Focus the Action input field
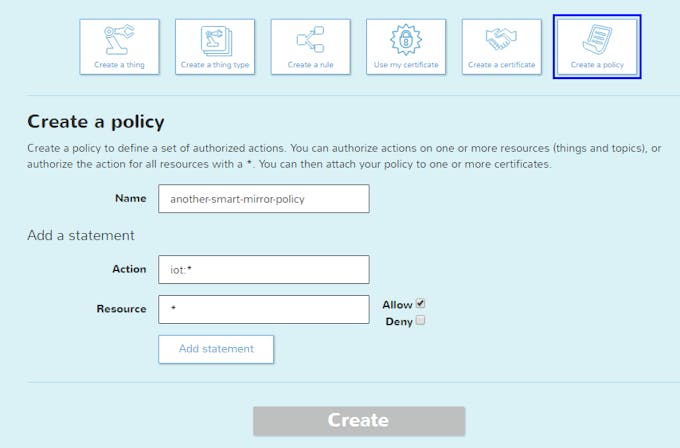 click(264, 270)
